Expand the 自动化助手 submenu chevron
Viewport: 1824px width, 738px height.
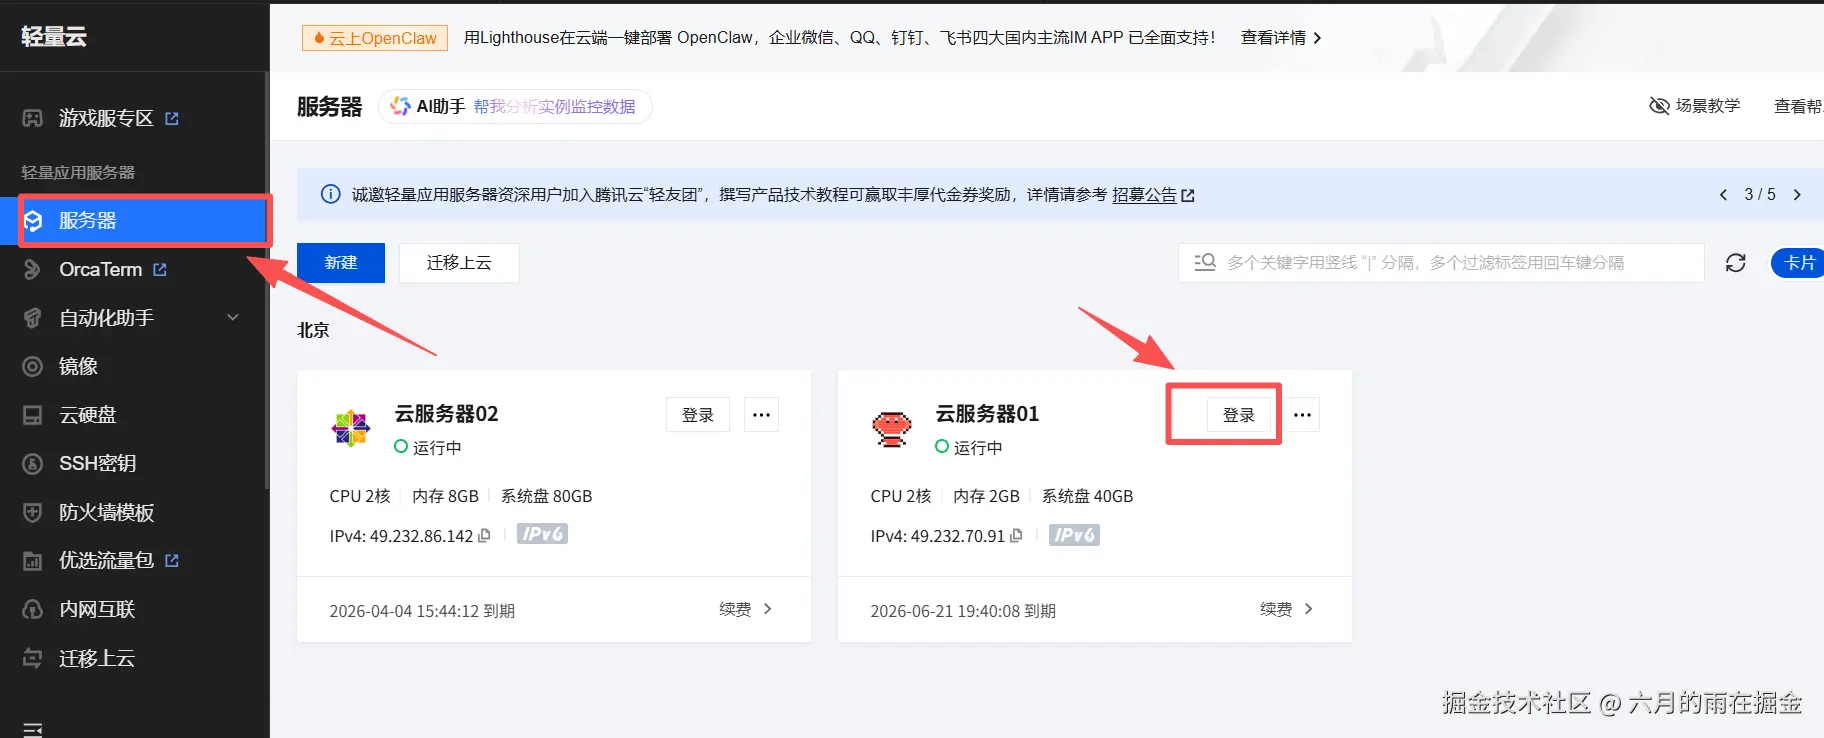tap(233, 318)
